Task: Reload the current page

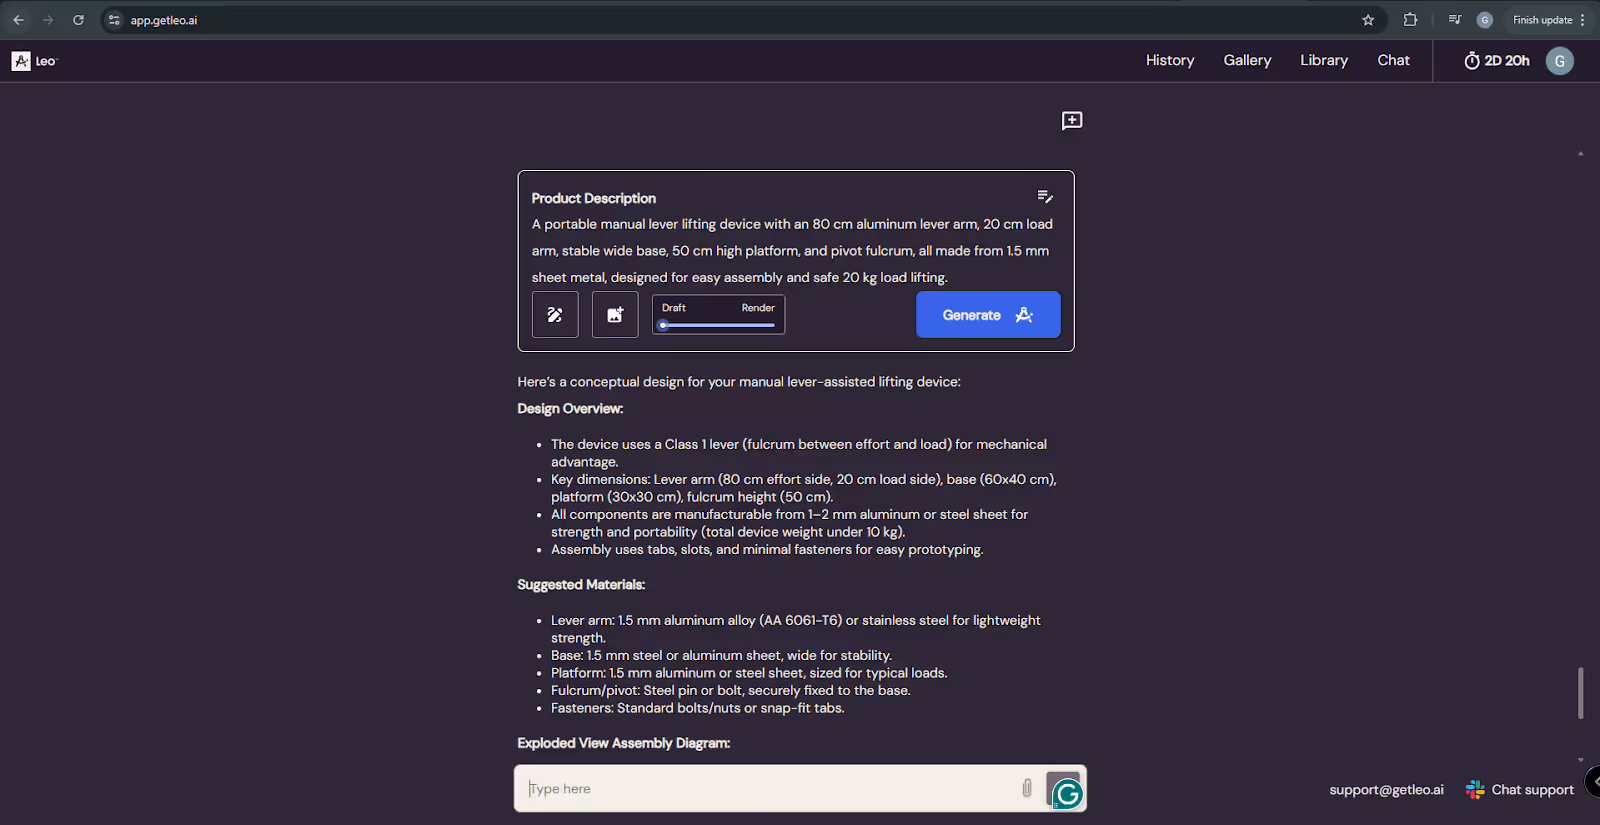Action: (78, 20)
